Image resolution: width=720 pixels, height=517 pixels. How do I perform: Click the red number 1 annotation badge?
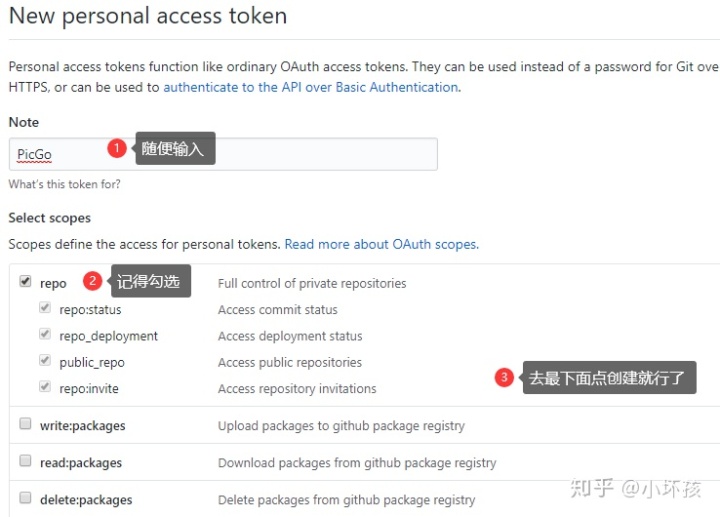click(116, 149)
